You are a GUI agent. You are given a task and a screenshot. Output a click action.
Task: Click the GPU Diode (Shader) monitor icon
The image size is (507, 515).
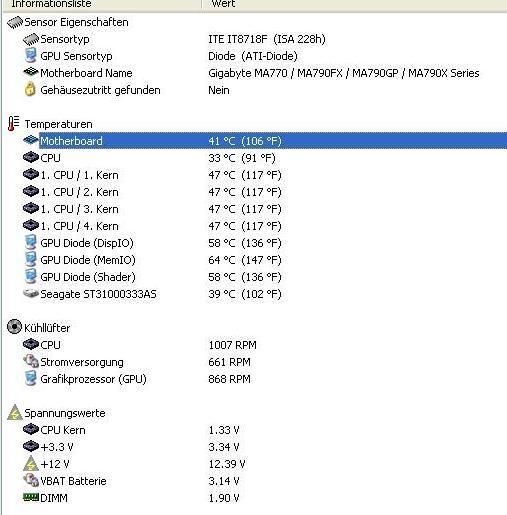[31, 276]
